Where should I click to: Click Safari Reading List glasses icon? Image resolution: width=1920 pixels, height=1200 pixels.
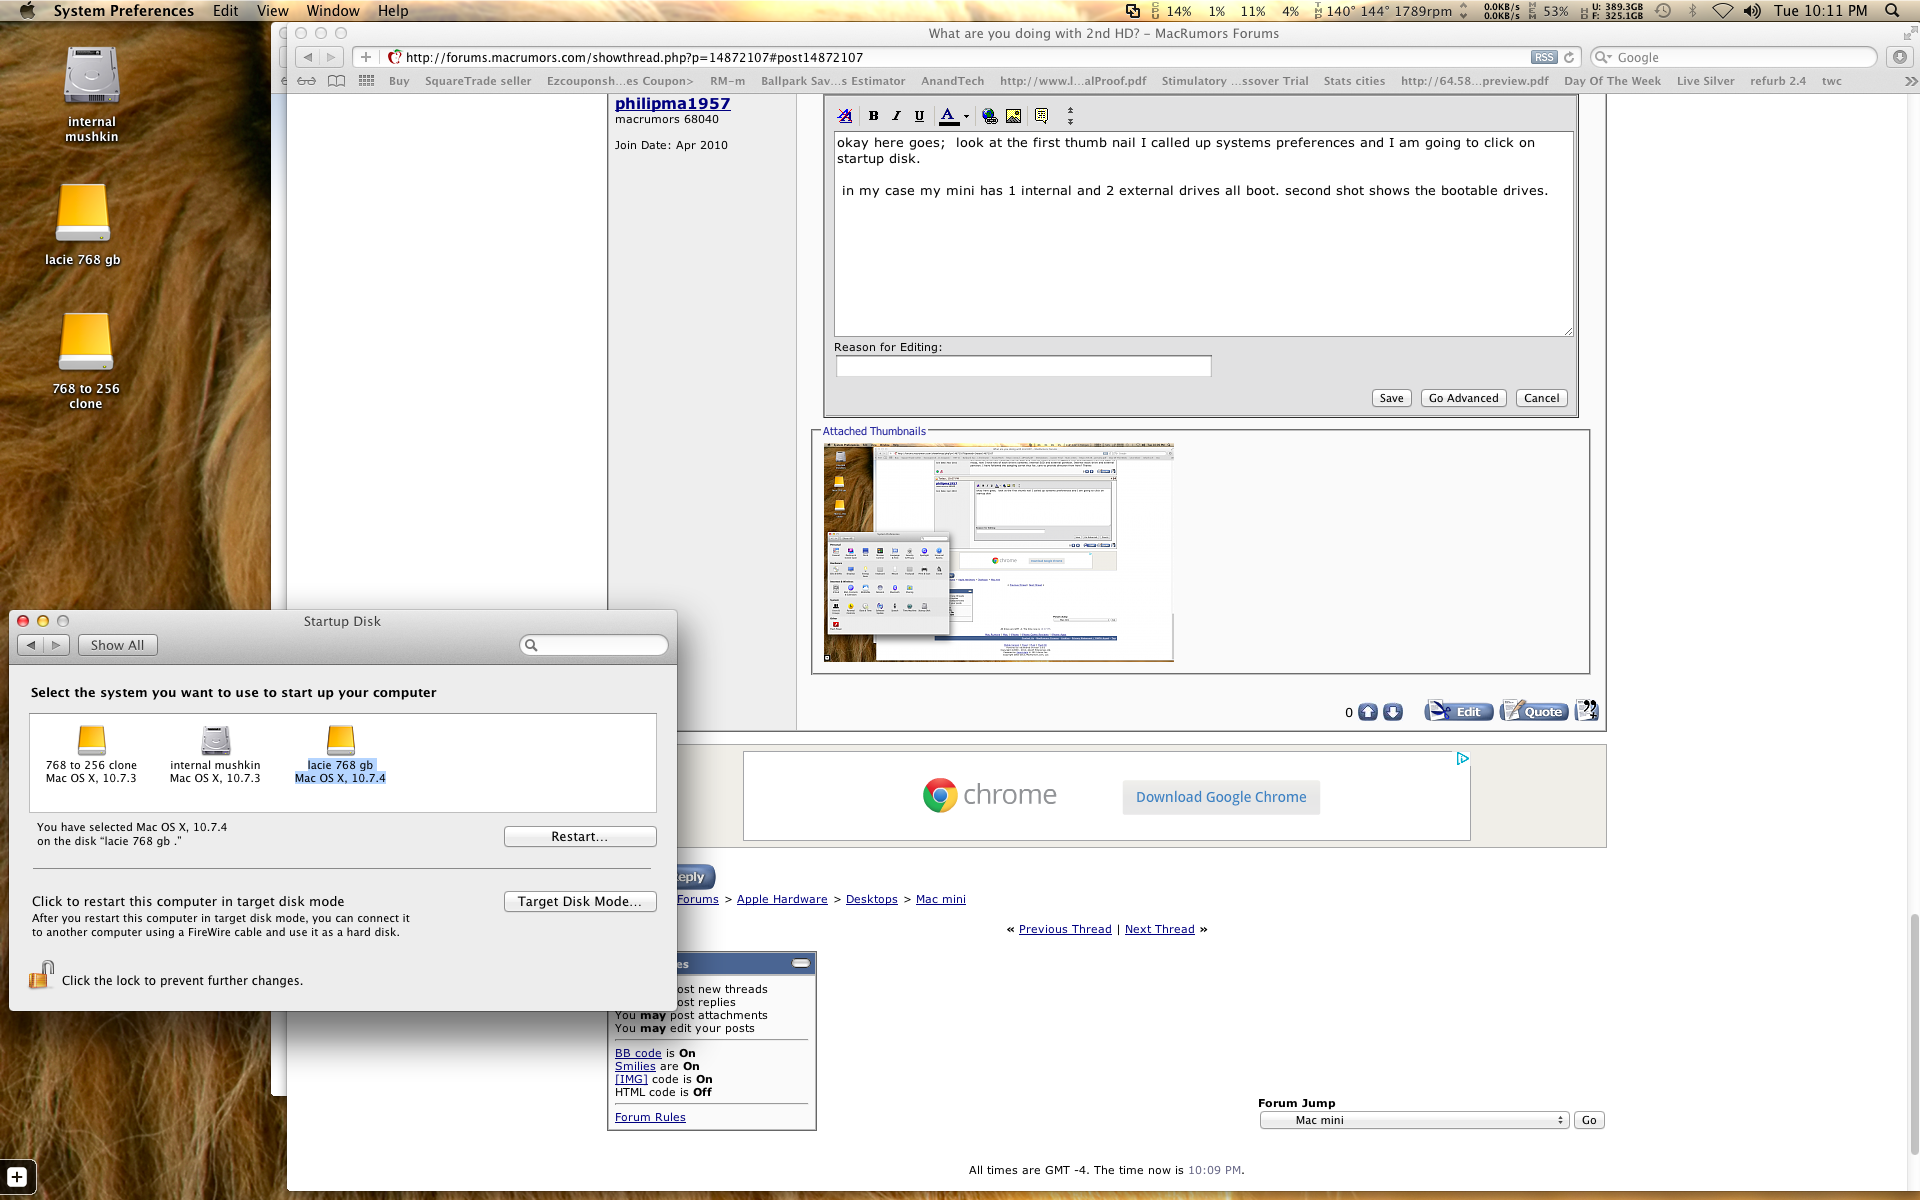(x=306, y=81)
